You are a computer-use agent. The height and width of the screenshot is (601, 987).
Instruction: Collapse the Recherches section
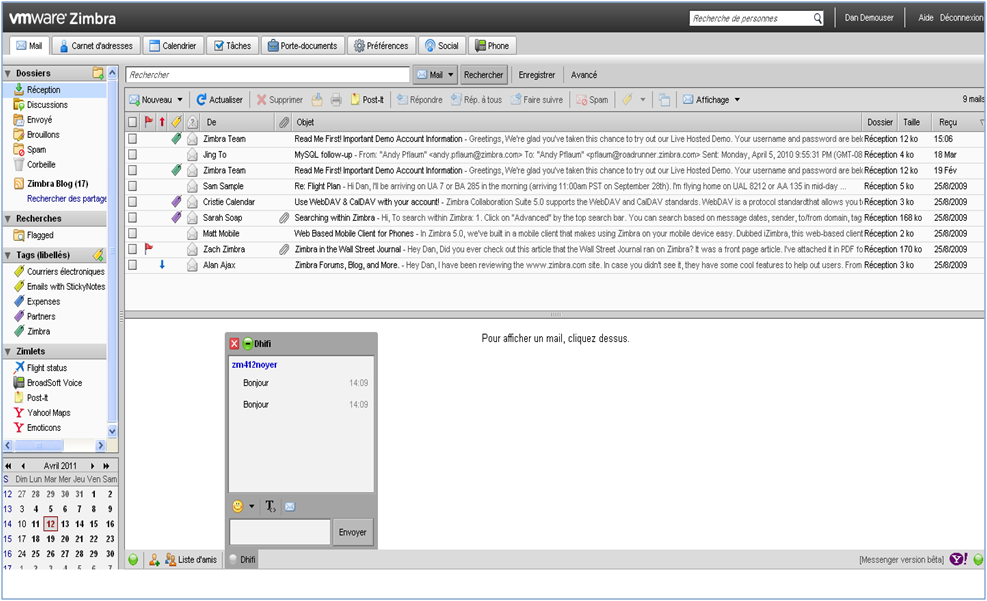pos(8,219)
